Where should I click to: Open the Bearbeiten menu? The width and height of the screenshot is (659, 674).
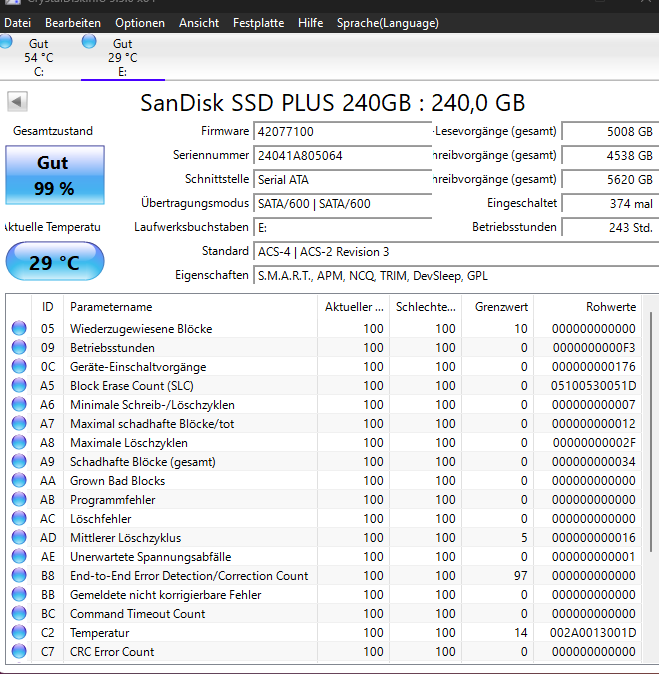[x=73, y=23]
